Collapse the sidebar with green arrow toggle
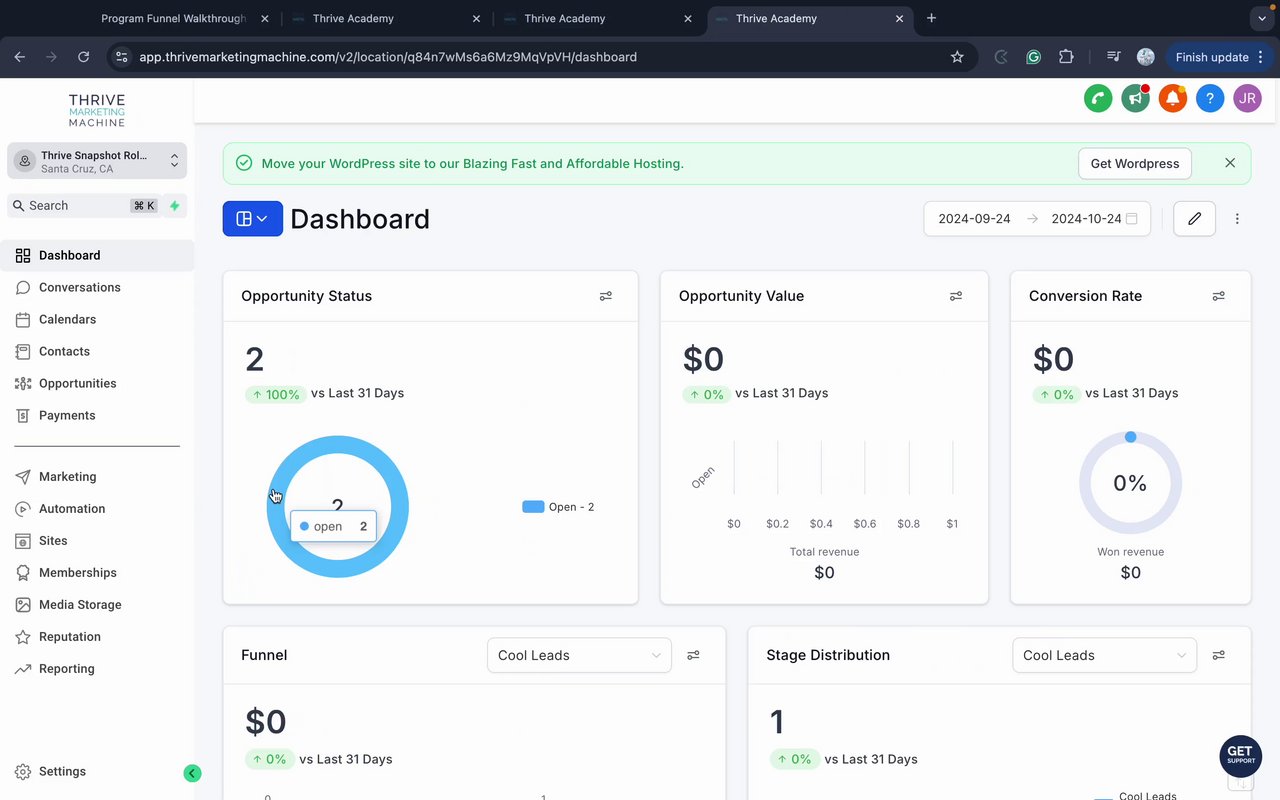This screenshot has height=800, width=1280. (192, 773)
